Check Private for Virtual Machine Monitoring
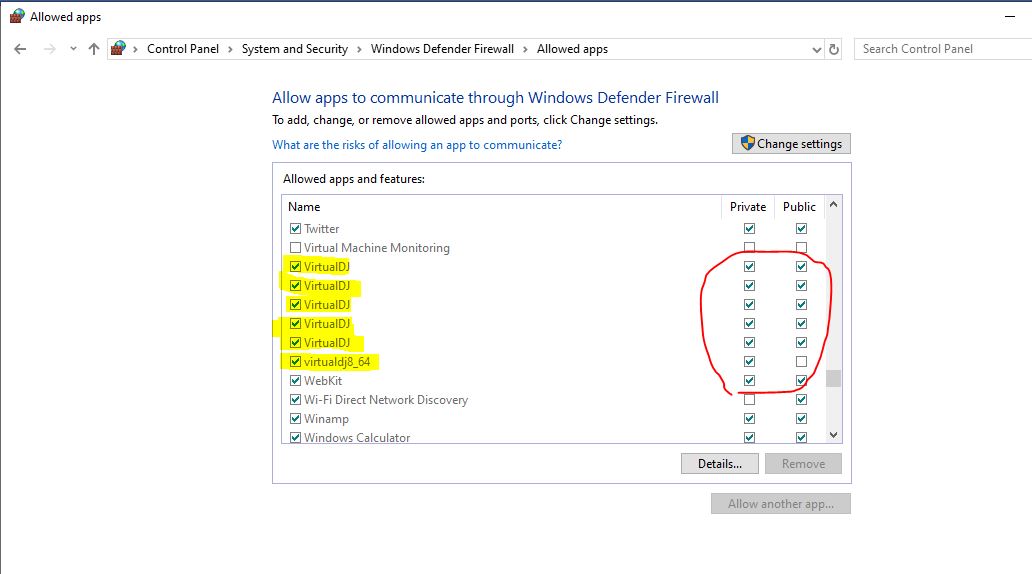 coord(749,248)
